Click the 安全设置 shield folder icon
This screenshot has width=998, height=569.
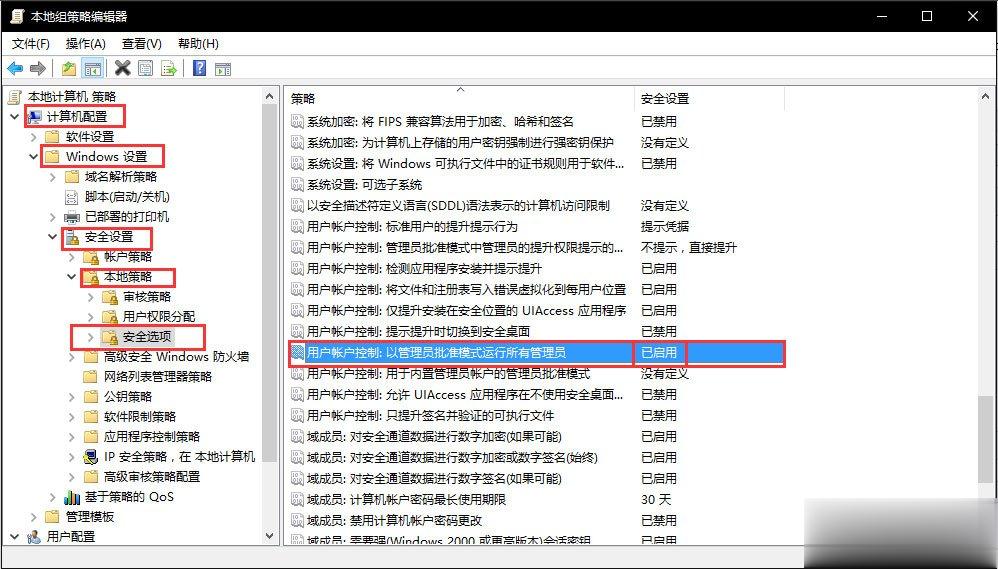[73, 237]
